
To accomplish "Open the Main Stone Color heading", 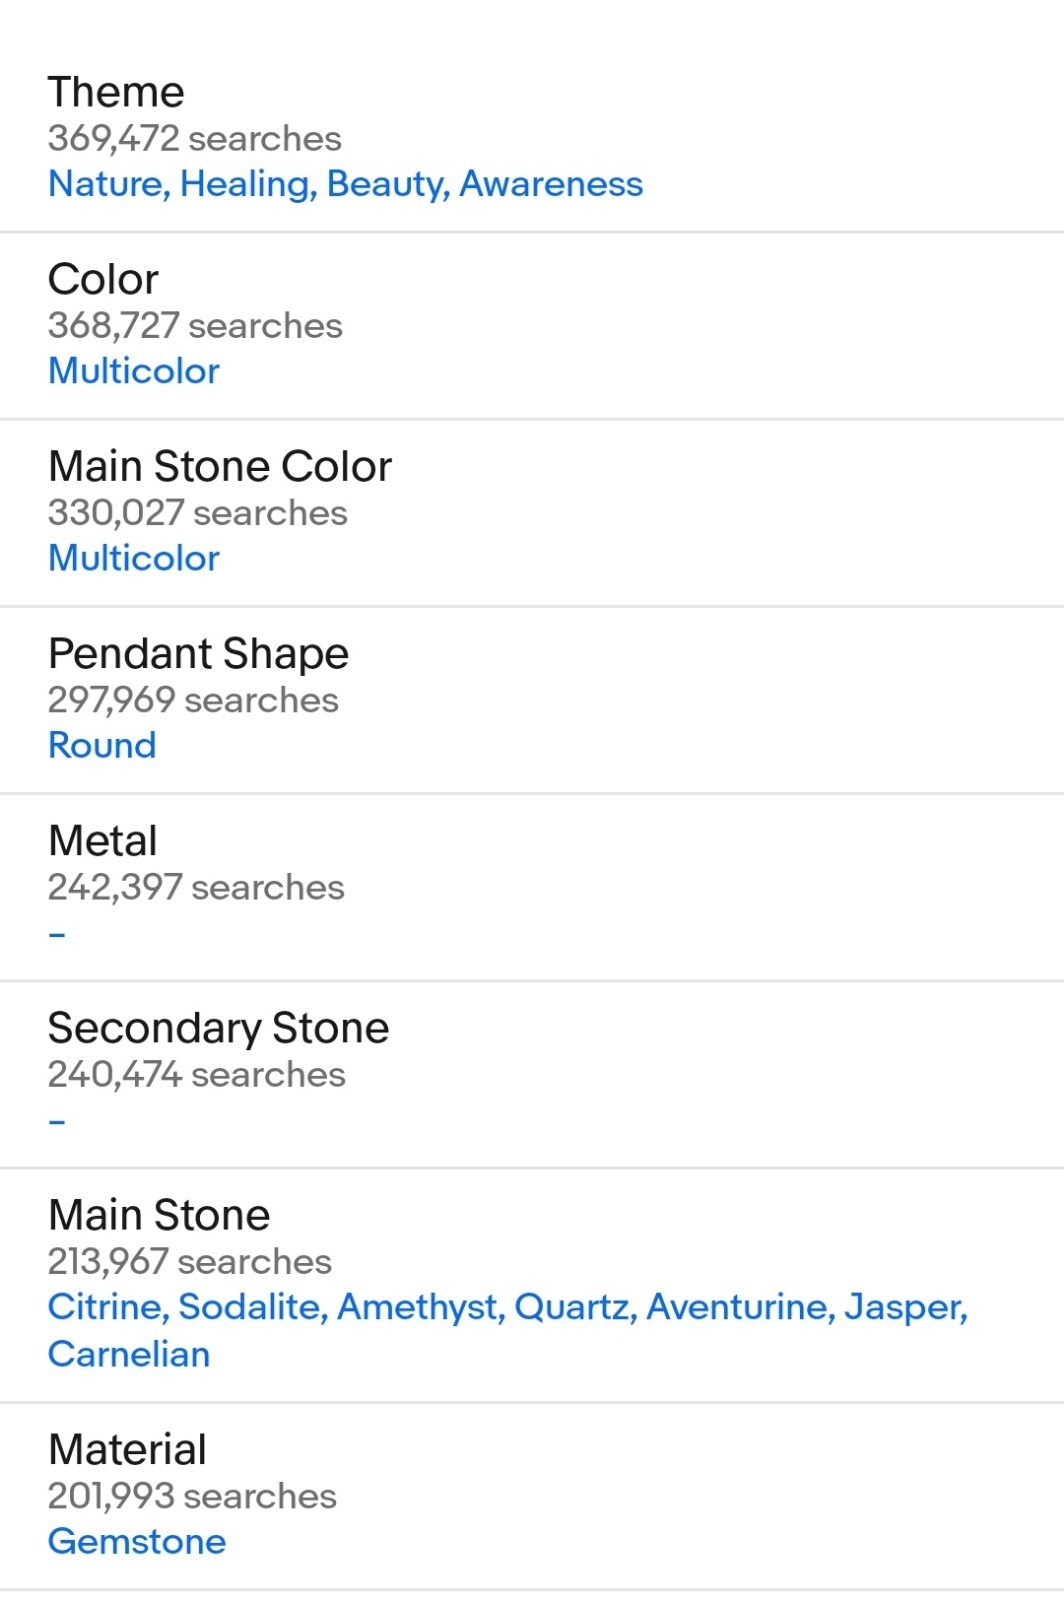I will (220, 466).
